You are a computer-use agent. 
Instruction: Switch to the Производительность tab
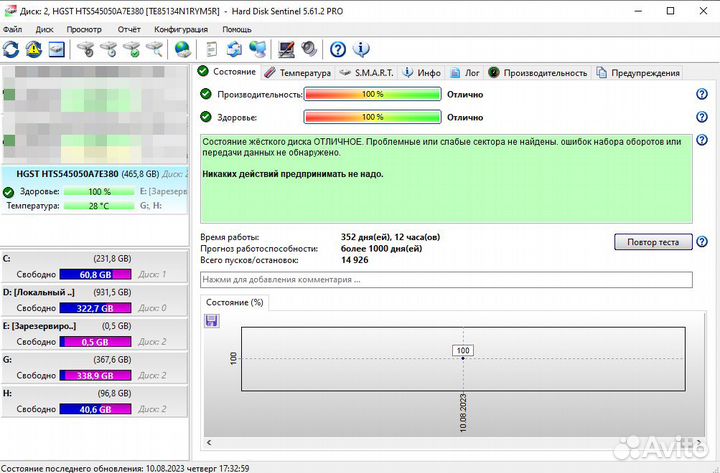click(x=538, y=73)
